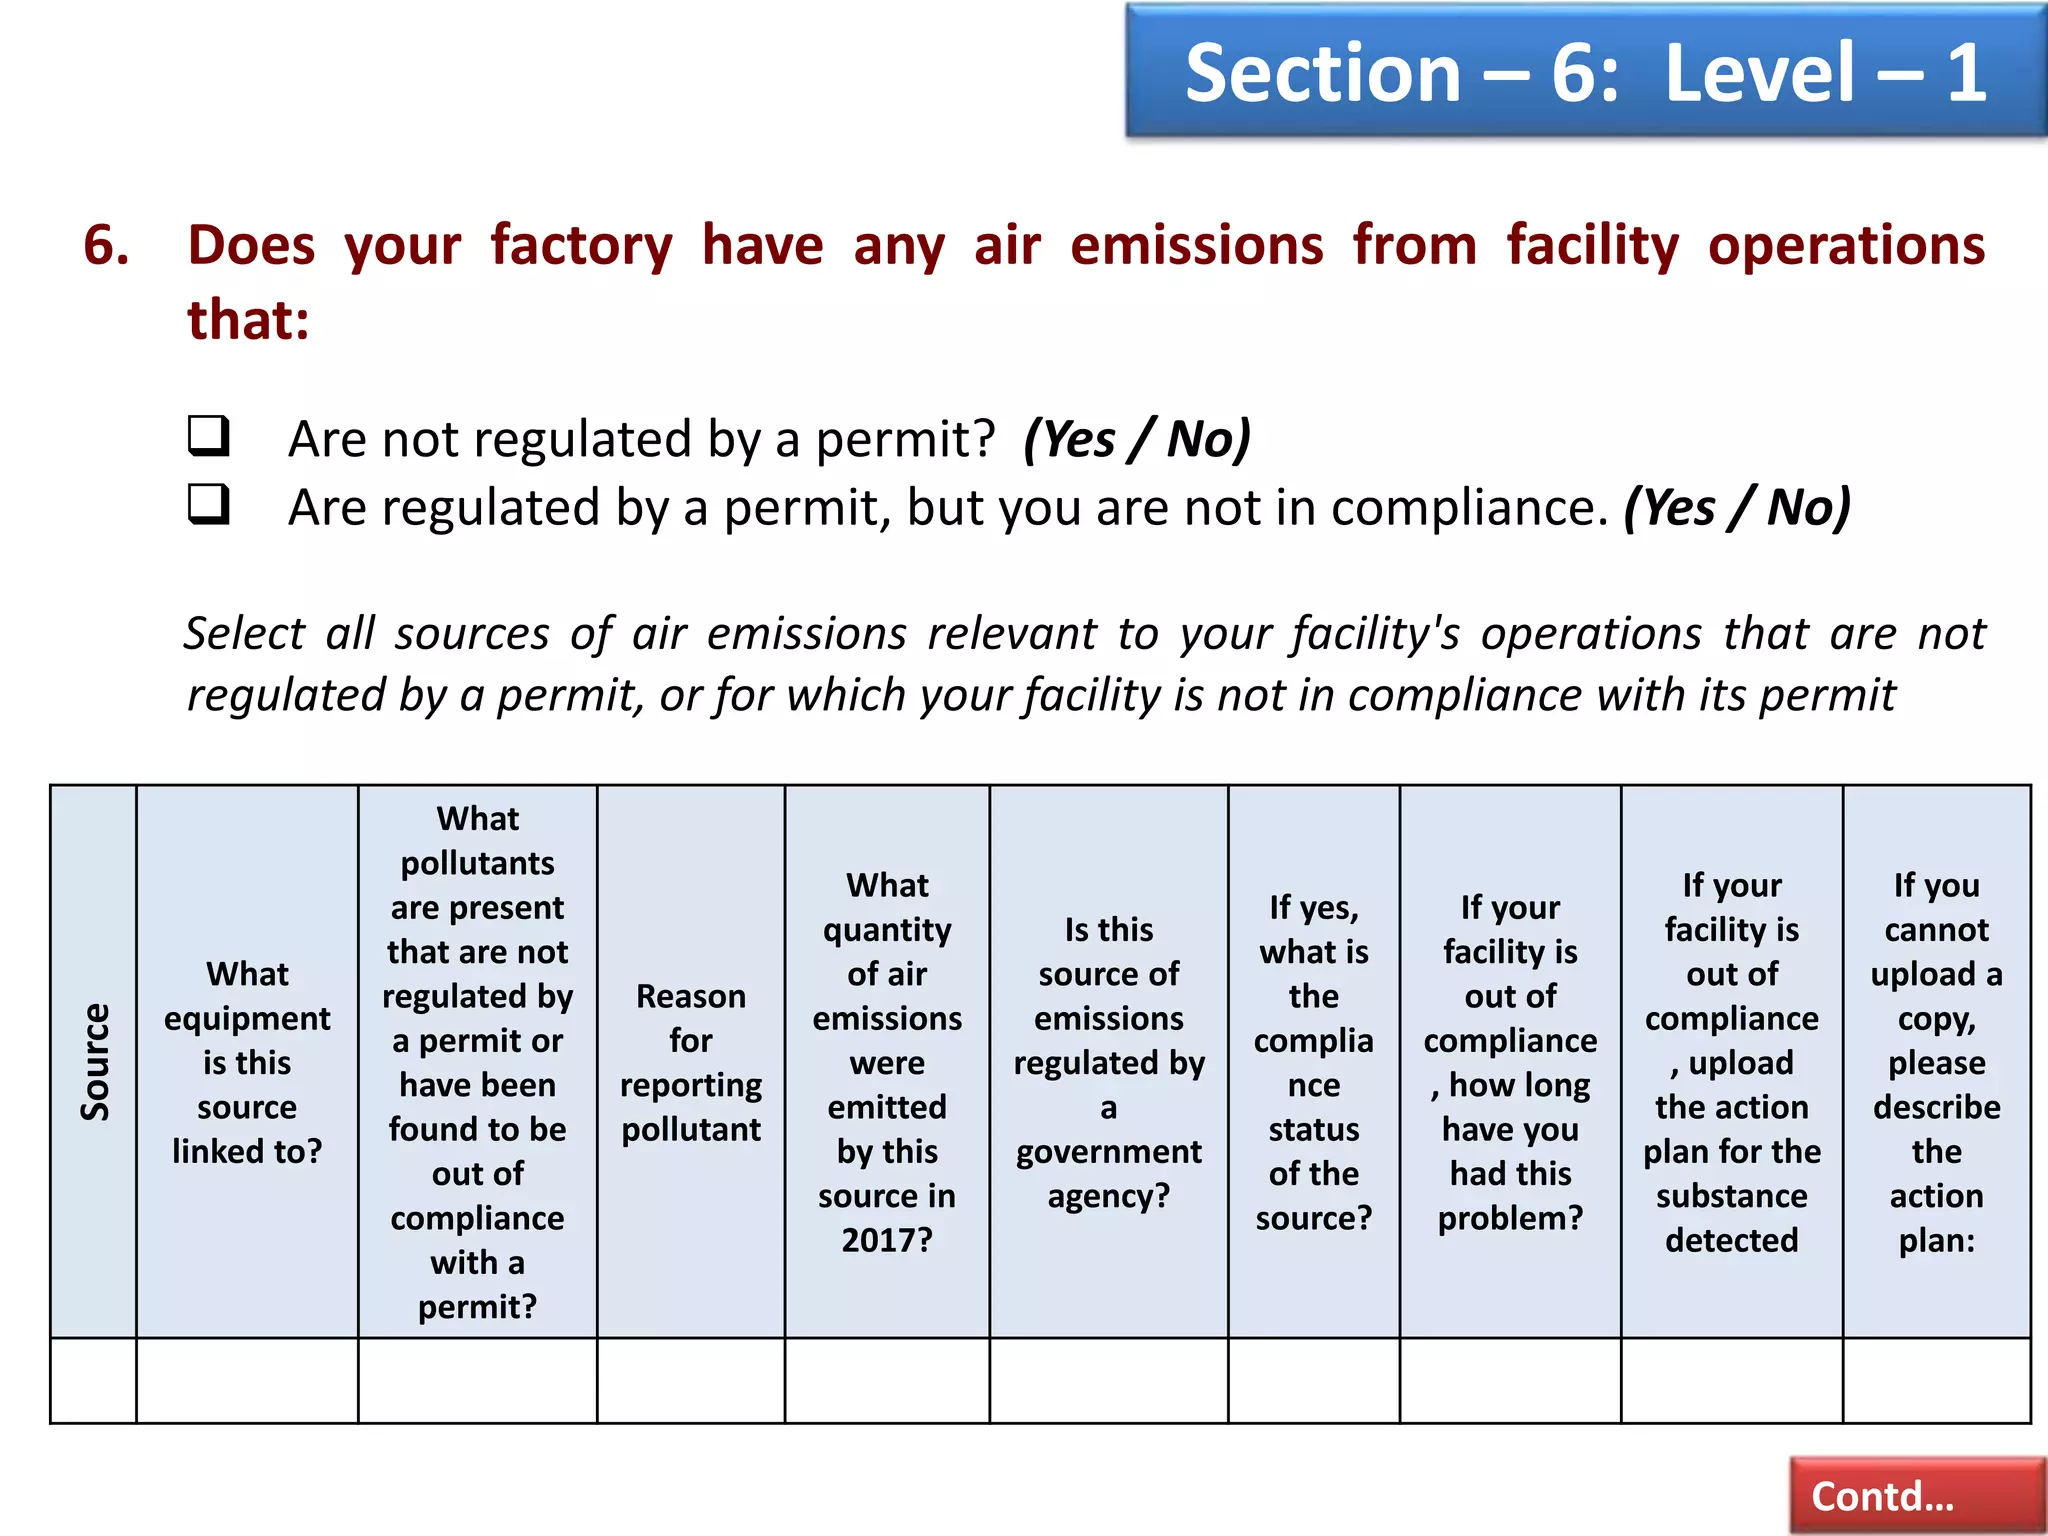Click the 'Reason for reporting pollutant' header
This screenshot has width=2048, height=1536.
pos(691,1062)
